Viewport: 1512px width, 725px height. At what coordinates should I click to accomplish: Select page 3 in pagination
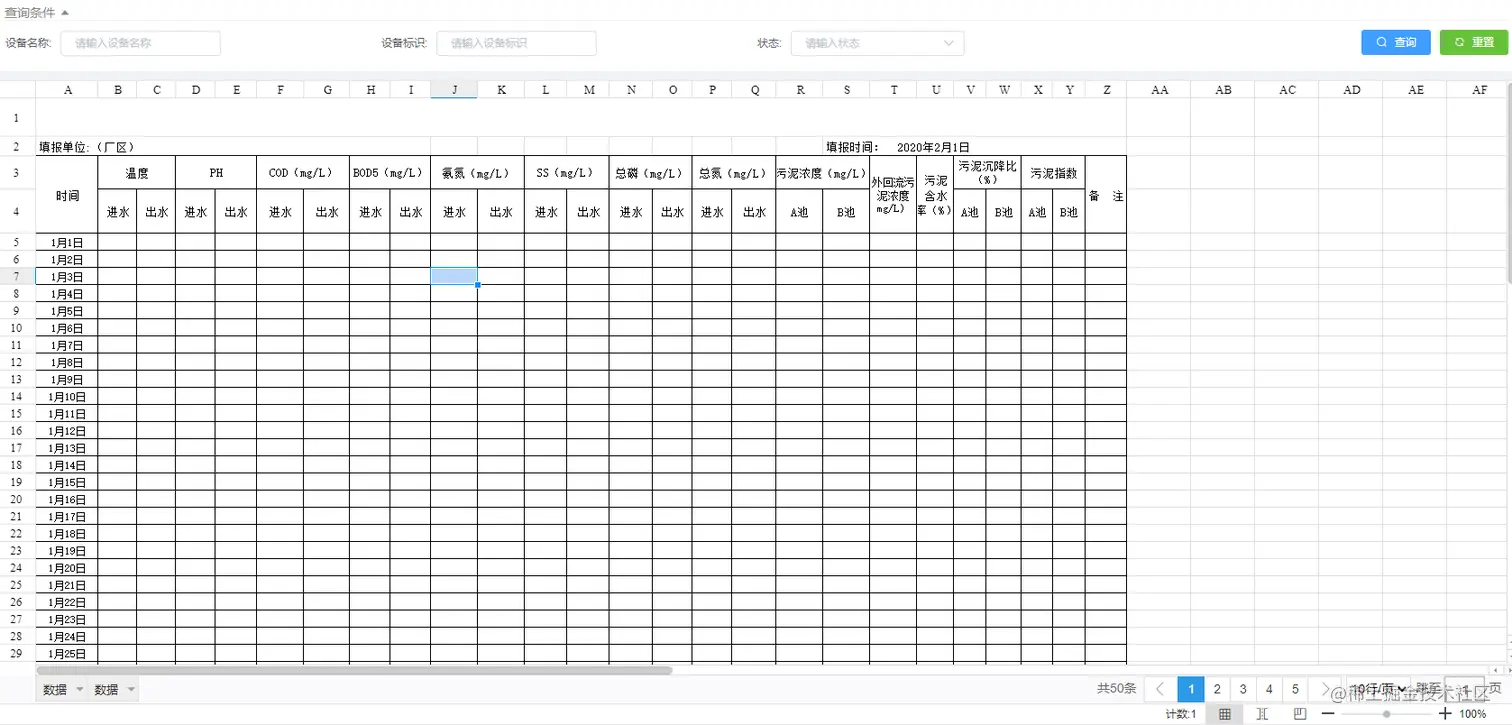[x=1243, y=689]
